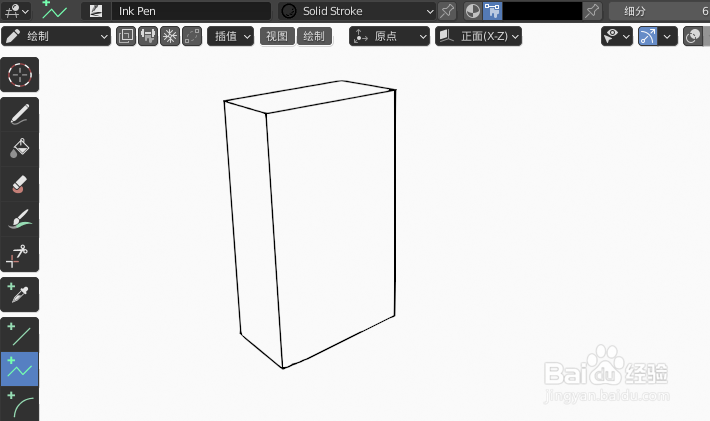Expand the gizmo options arrow
Viewport: 710px width, 421px height.
tap(668, 36)
